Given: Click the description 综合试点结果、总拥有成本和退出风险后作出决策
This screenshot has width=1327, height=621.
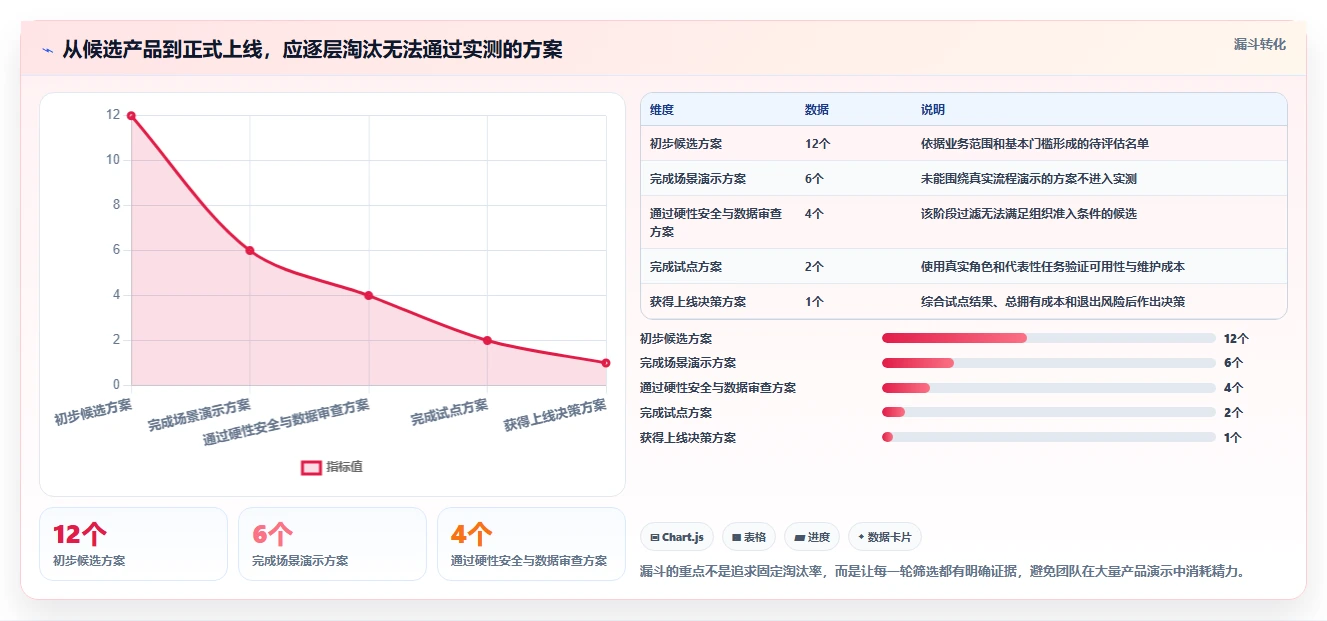Looking at the screenshot, I should point(1053,301).
